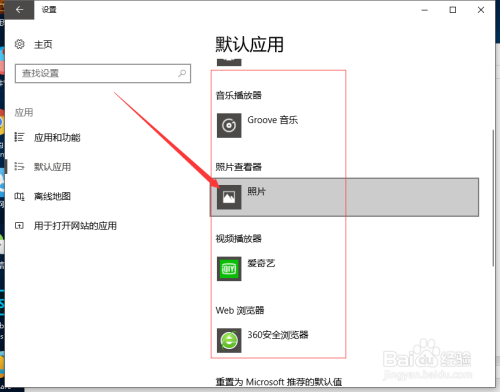
Task: Click 重置为 Microsoft 推荐的默认值 text
Action: click(x=279, y=382)
